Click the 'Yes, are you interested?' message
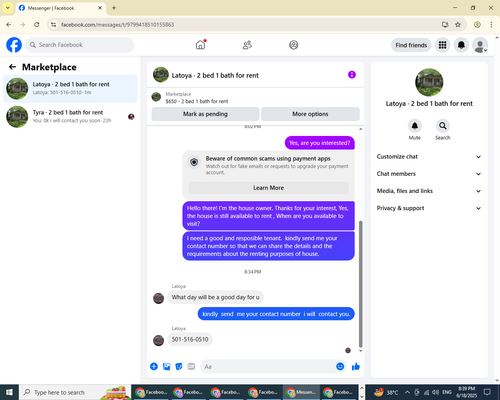 320,143
